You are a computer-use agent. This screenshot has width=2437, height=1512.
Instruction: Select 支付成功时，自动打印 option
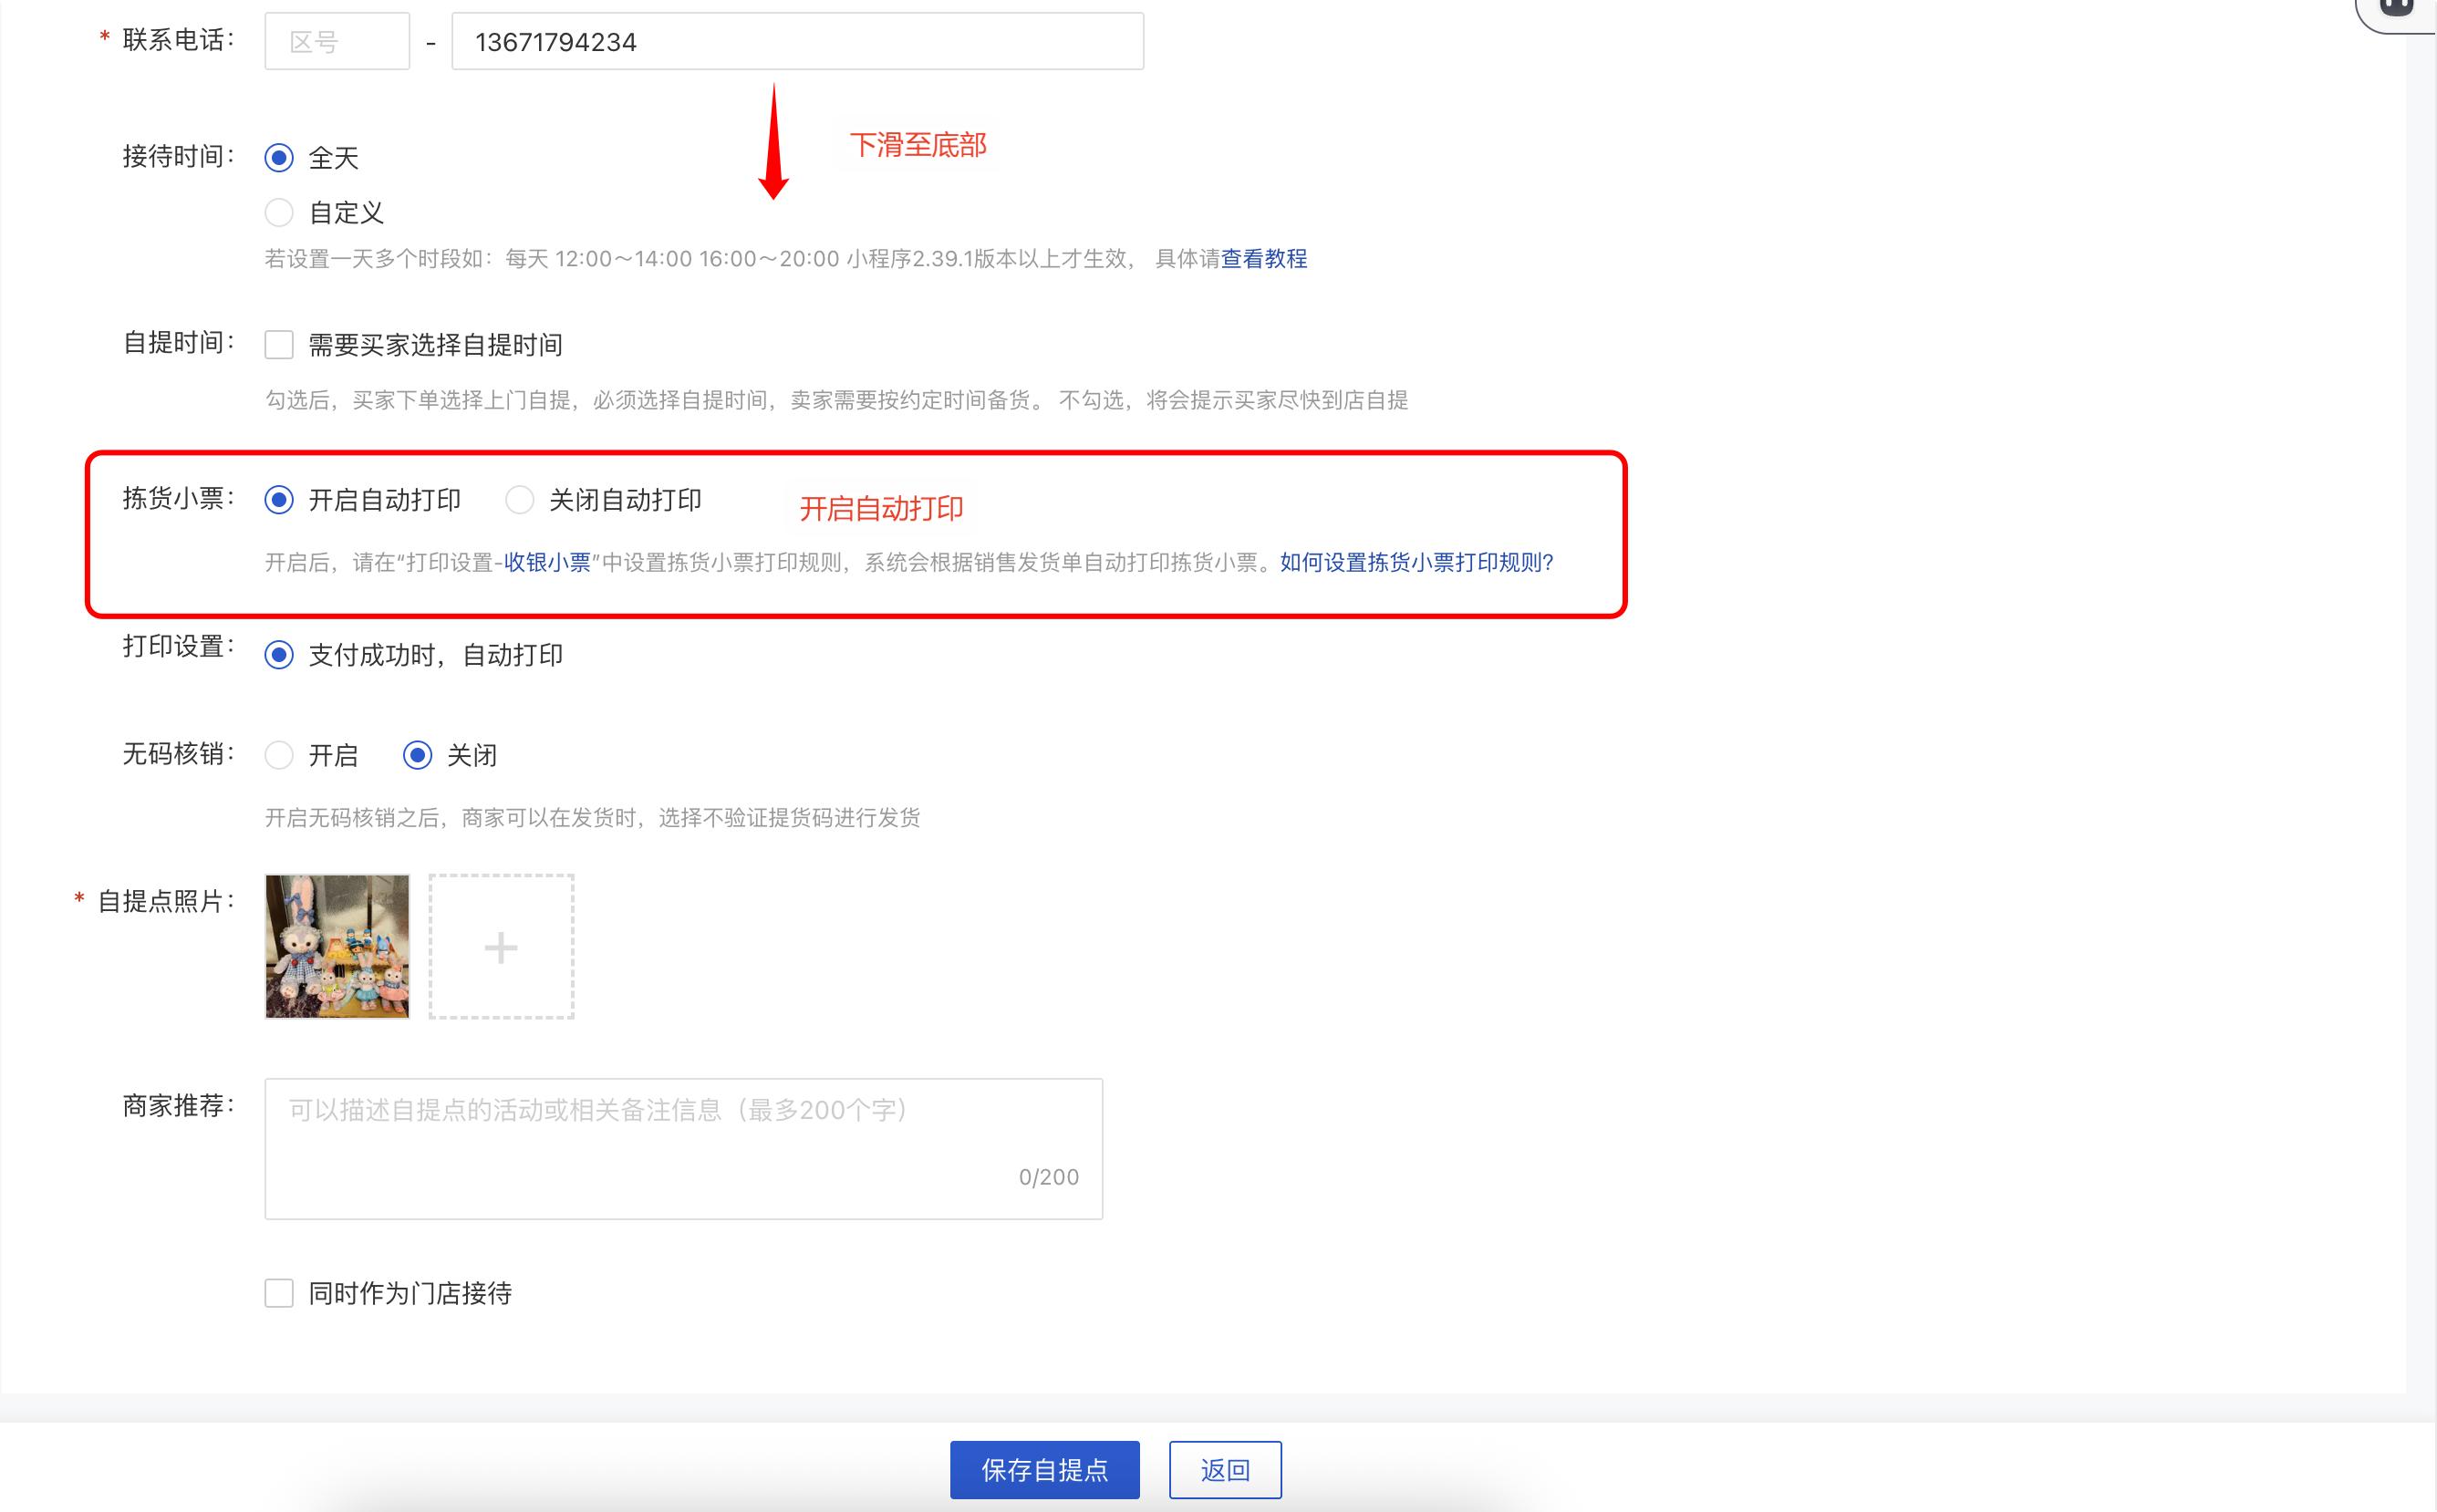click(x=279, y=655)
